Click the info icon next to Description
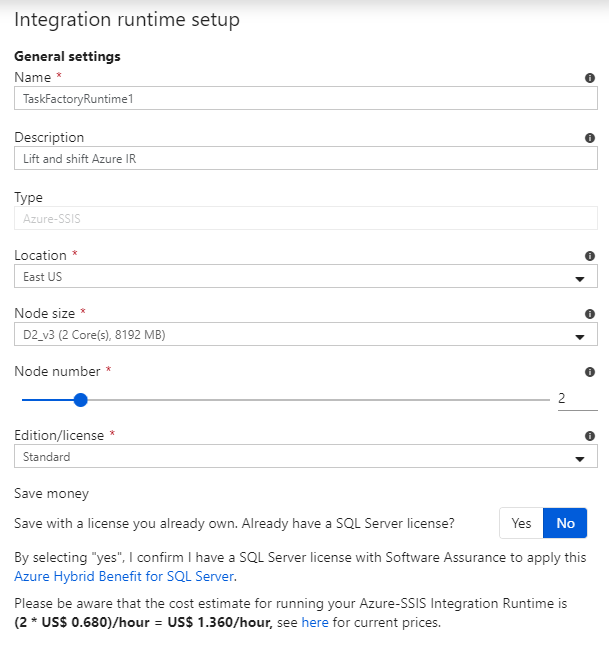The width and height of the screenshot is (609, 647). click(x=590, y=138)
